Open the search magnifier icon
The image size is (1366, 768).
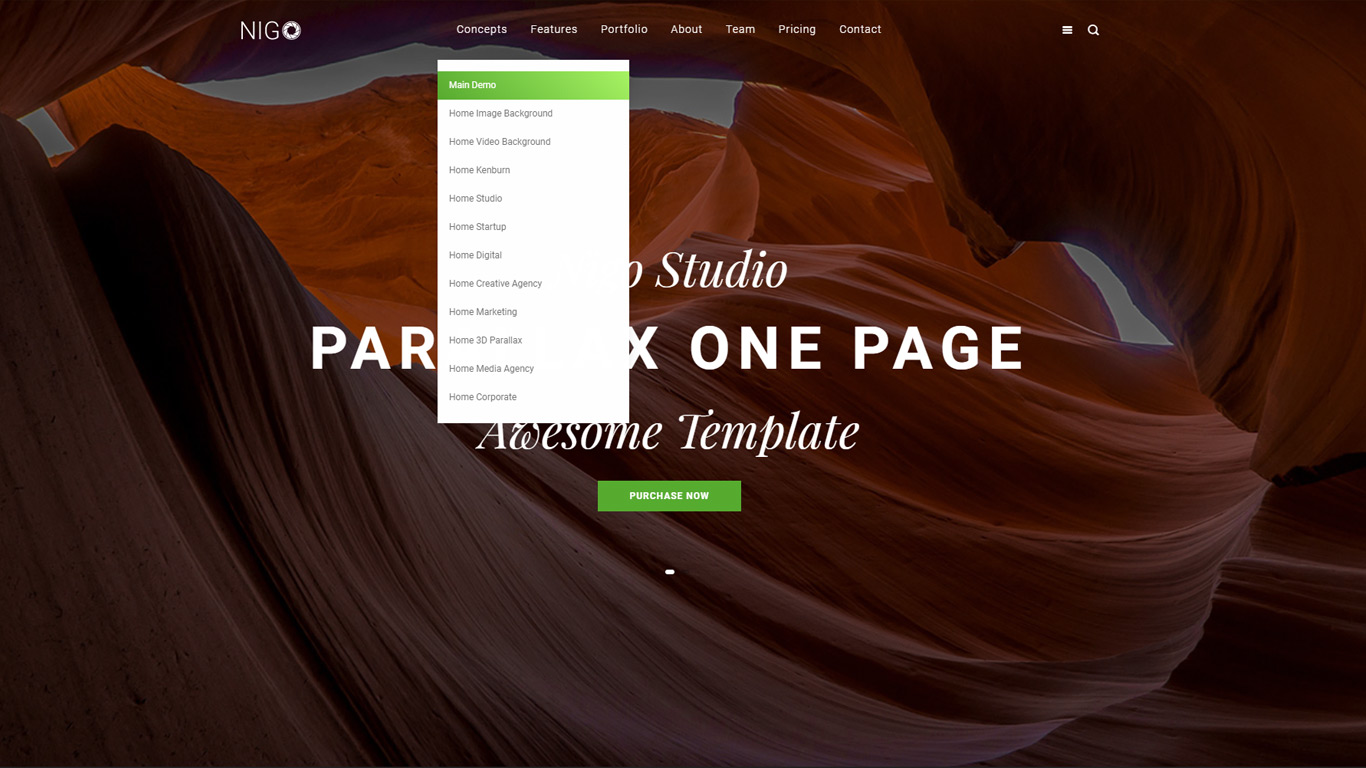1093,30
